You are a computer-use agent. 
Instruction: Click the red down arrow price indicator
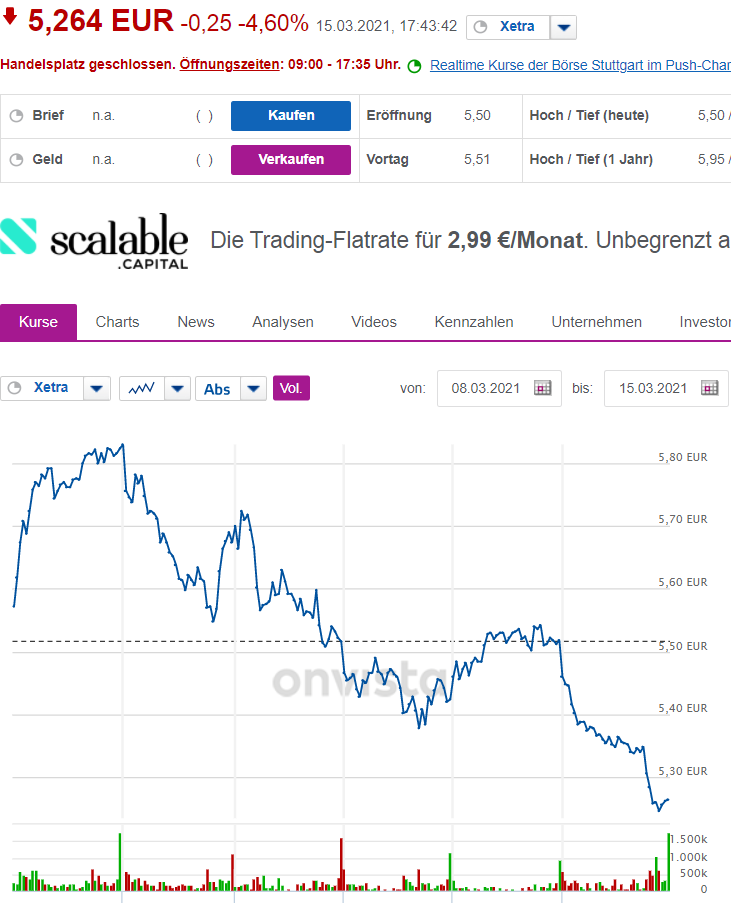point(10,17)
